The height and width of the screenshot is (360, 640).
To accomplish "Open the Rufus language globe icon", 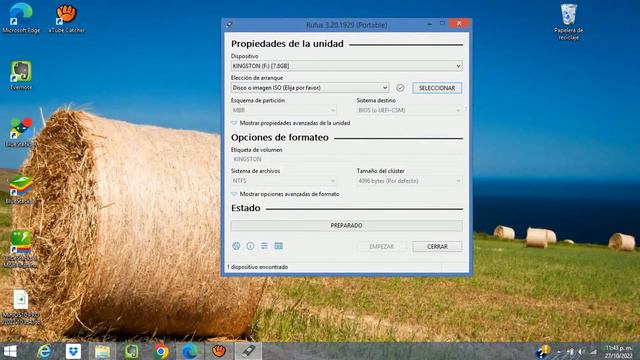I will 236,246.
